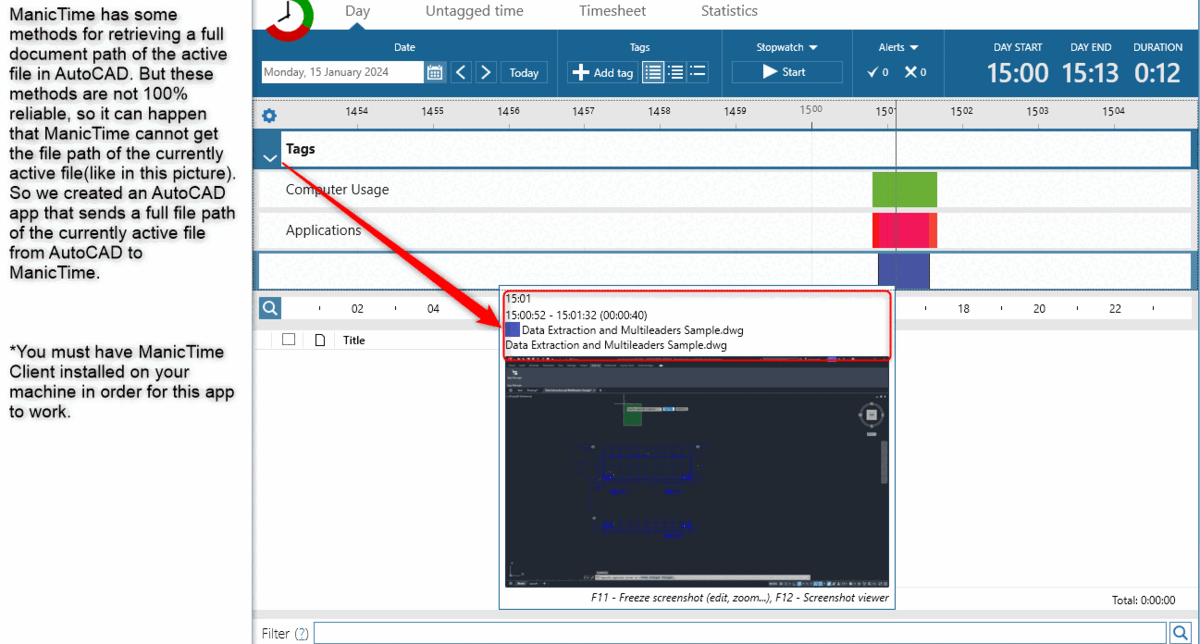Click the Filter text input field
The image size is (1200, 644).
(x=740, y=633)
